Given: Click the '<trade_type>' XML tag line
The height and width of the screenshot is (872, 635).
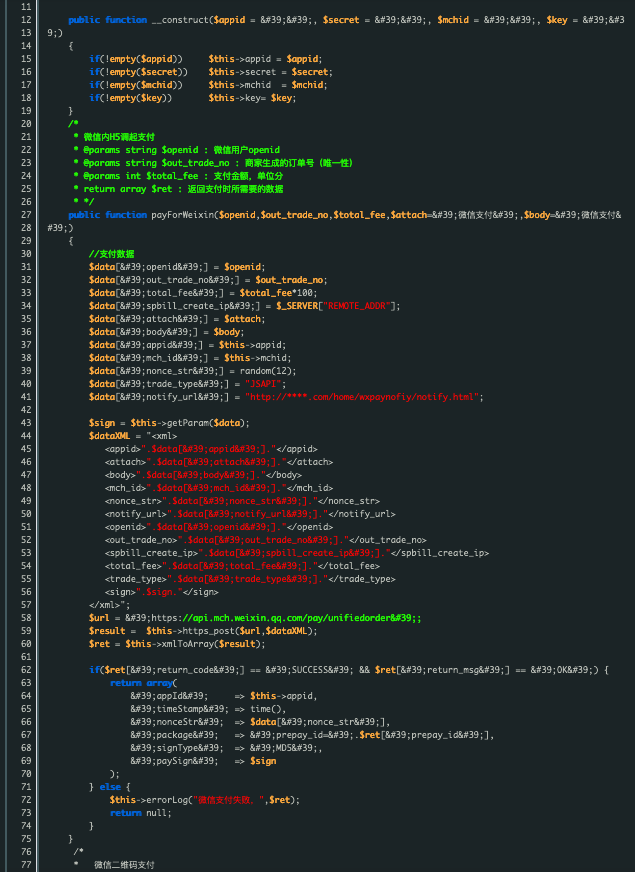Looking at the screenshot, I should pos(250,579).
